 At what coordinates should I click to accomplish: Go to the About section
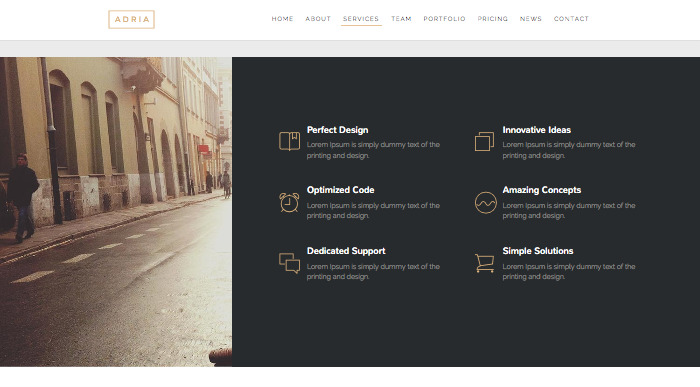(x=318, y=19)
